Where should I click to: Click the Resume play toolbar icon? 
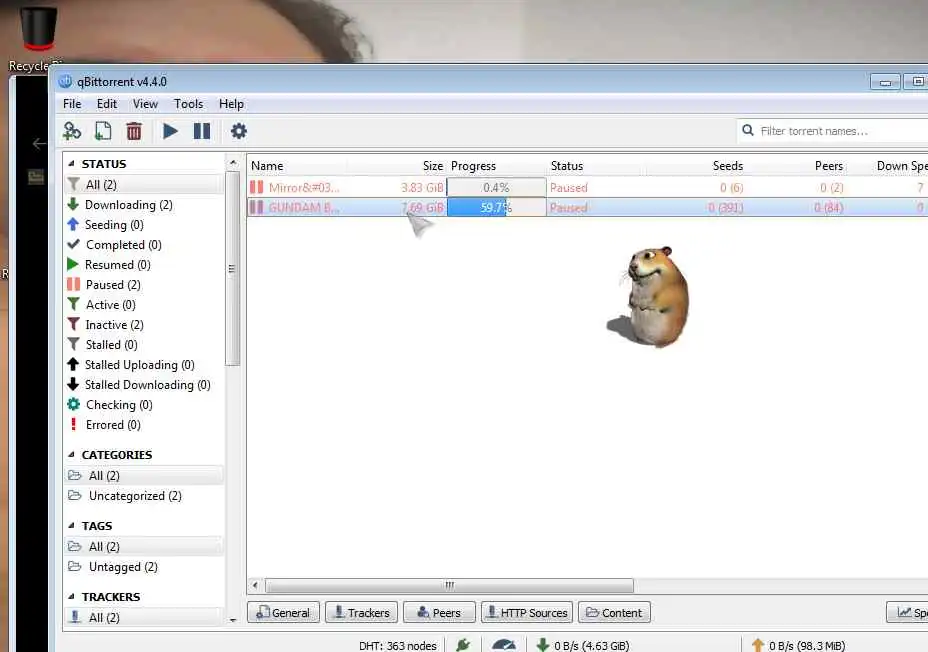tap(170, 131)
